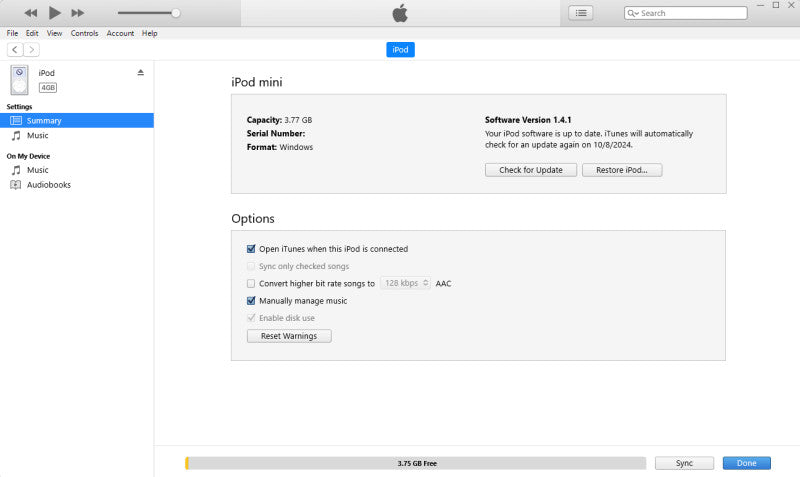Screen dimensions: 800x477
Task: Click the Done button
Action: click(x=746, y=463)
